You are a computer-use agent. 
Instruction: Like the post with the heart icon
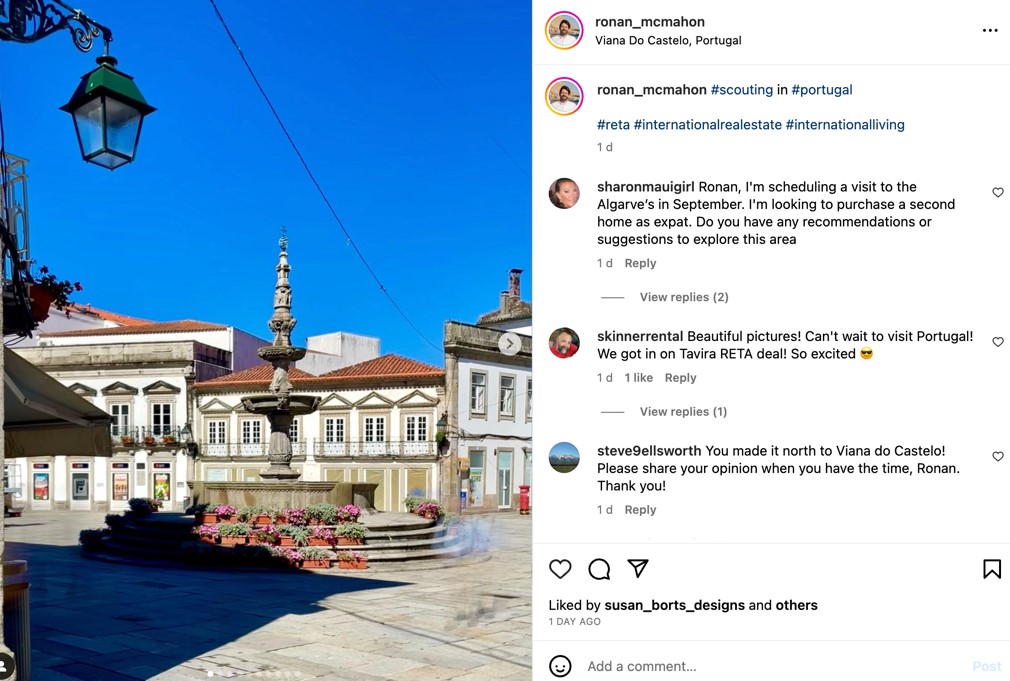click(x=560, y=568)
